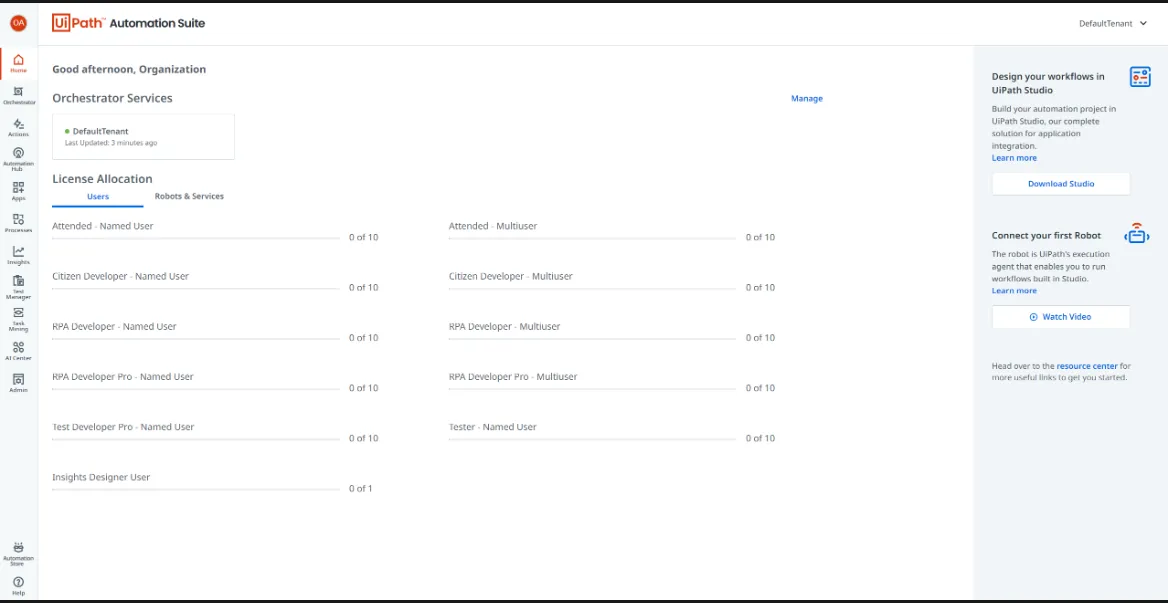Viewport: 1168px width, 603px height.
Task: Open the resource center link
Action: tap(1087, 366)
